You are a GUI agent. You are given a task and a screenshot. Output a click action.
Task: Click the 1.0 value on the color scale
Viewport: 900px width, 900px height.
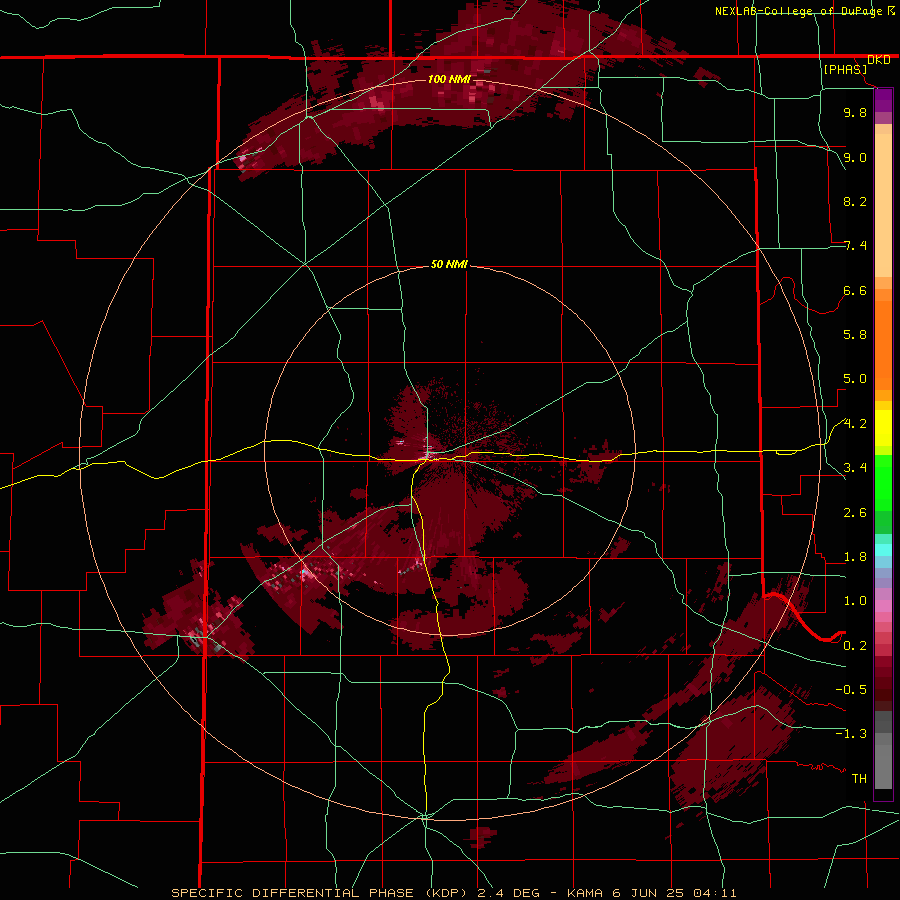(x=855, y=601)
